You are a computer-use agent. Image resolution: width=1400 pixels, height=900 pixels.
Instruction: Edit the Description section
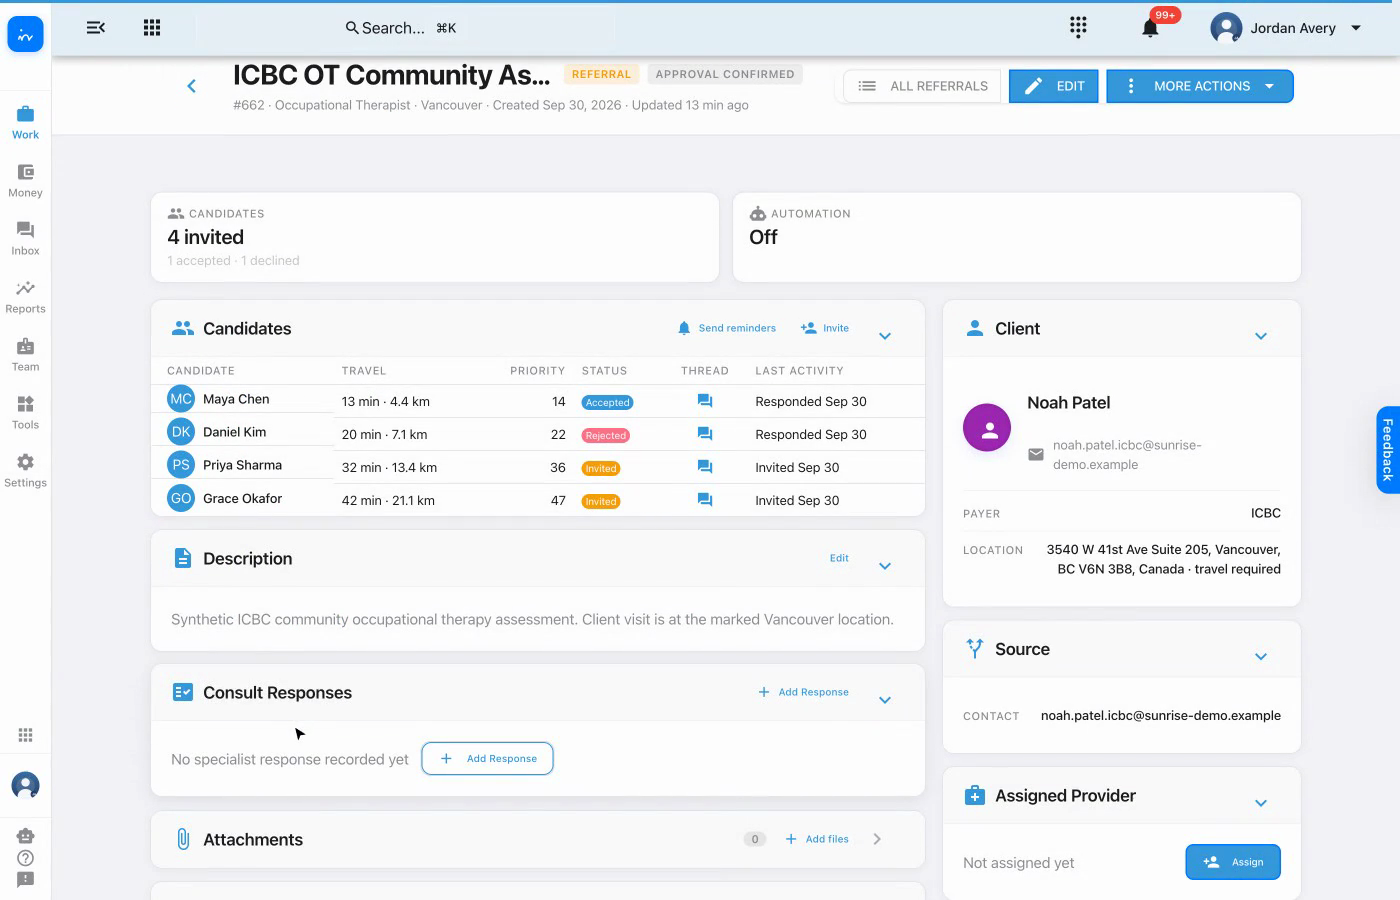point(839,558)
